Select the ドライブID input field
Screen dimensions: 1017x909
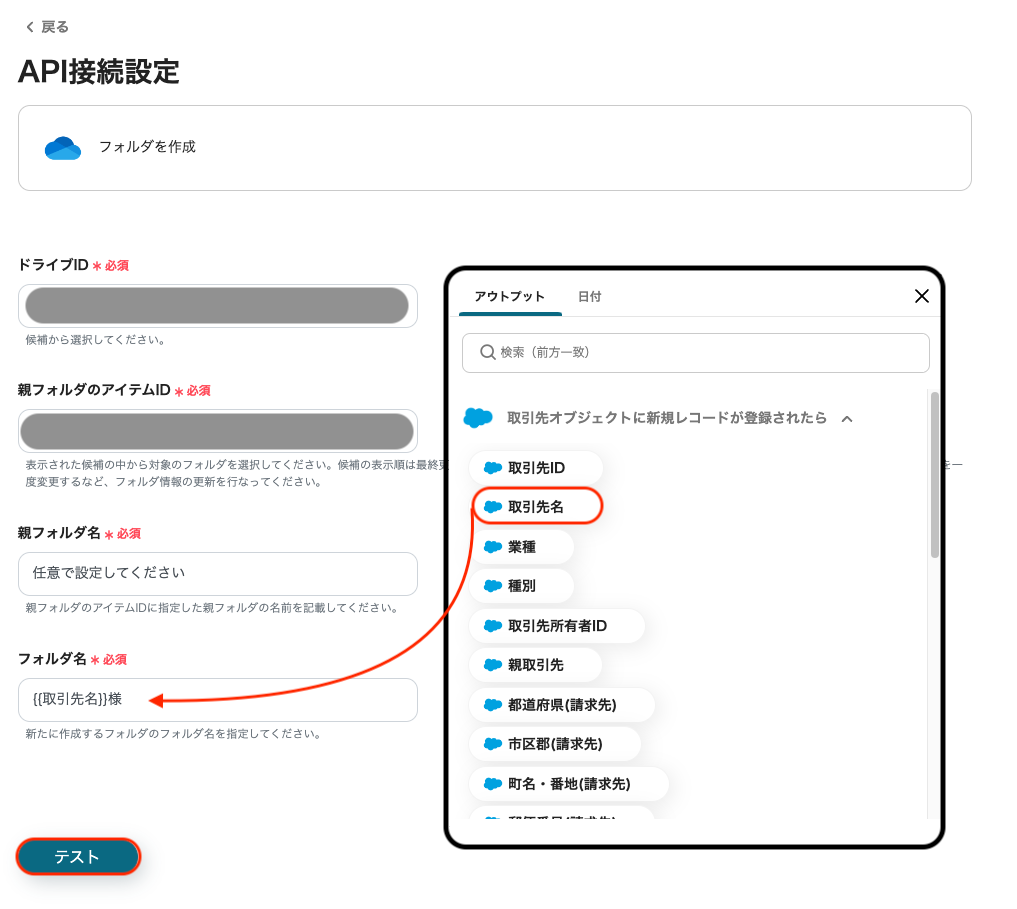click(x=217, y=306)
